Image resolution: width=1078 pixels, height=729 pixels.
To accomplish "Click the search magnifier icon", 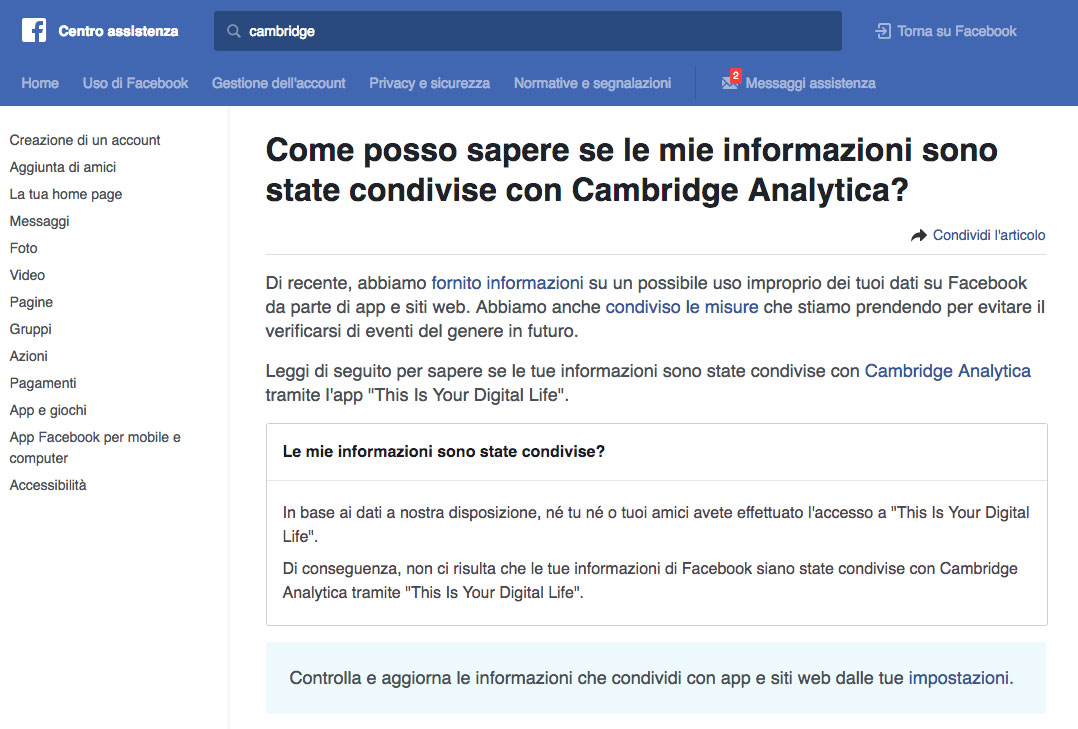I will pos(234,31).
